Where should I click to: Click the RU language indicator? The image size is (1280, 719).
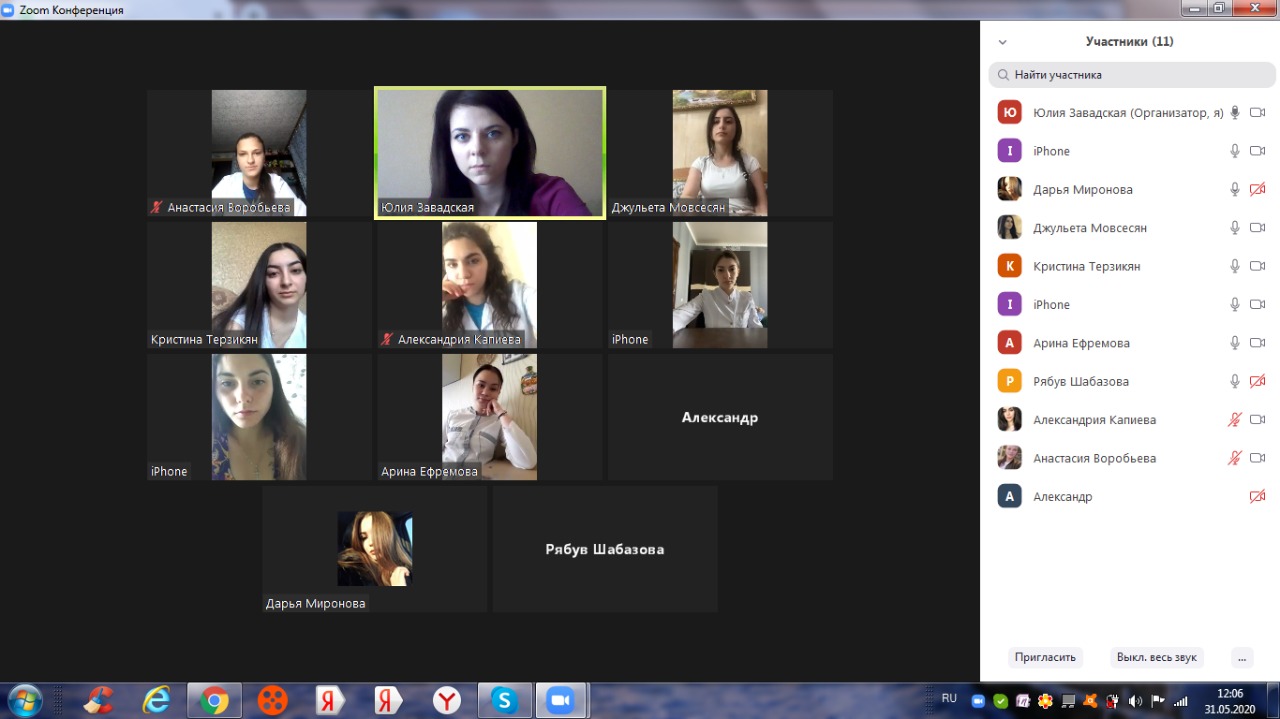click(x=949, y=698)
